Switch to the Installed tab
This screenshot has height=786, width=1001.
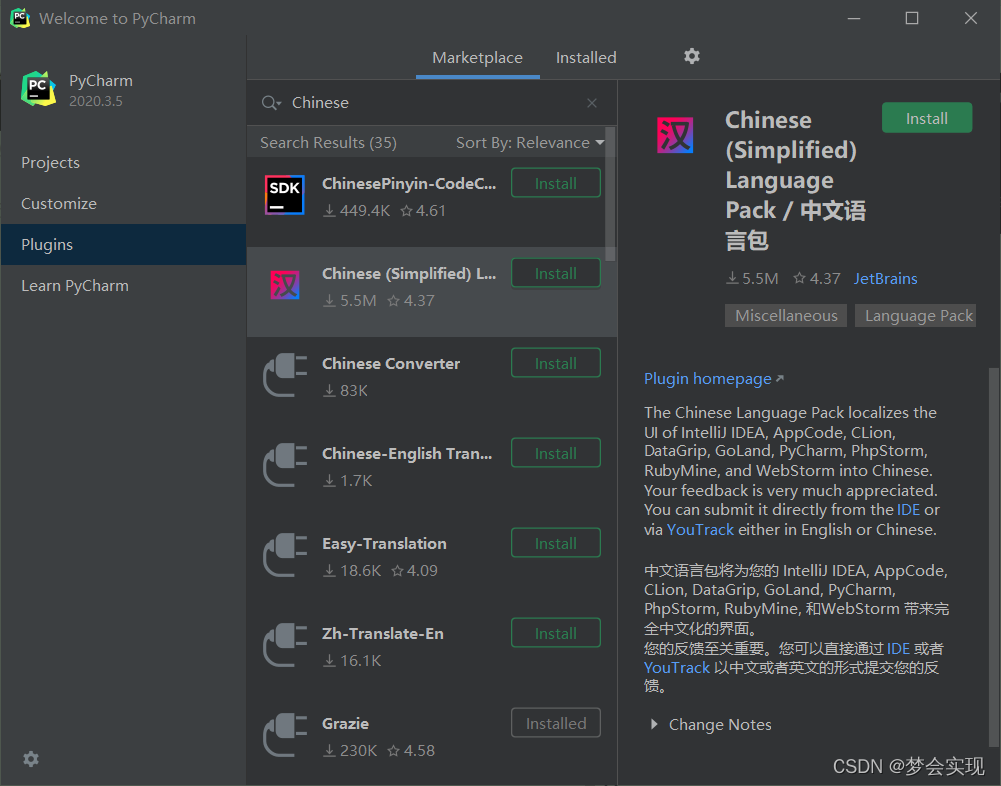coord(586,57)
